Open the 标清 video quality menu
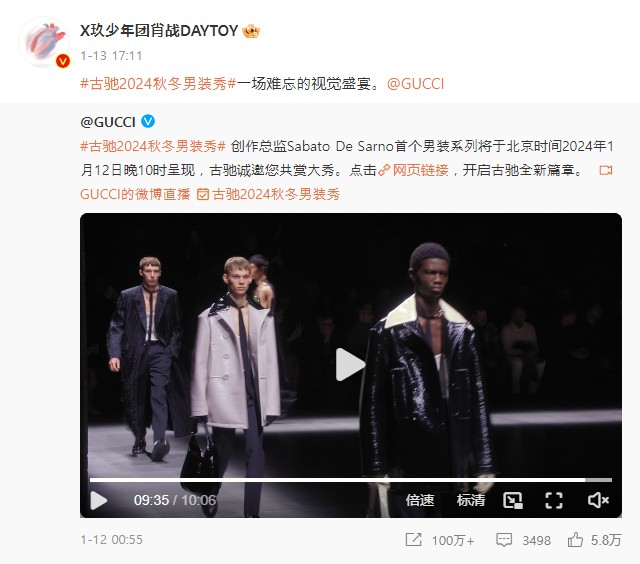 click(x=471, y=500)
